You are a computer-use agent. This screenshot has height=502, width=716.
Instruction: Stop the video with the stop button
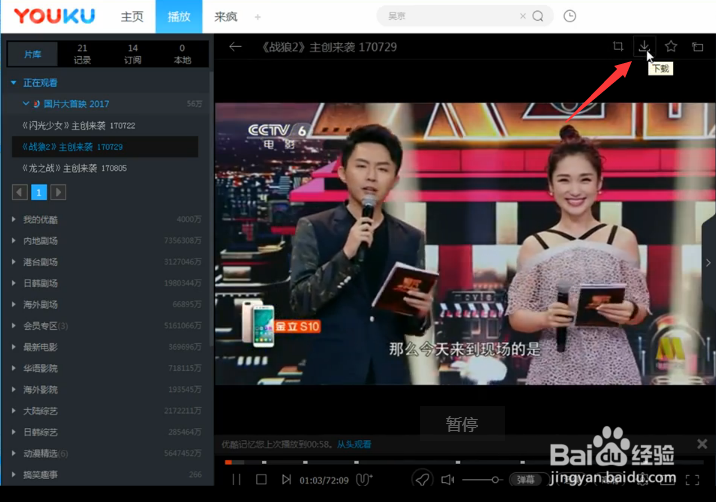tap(261, 479)
